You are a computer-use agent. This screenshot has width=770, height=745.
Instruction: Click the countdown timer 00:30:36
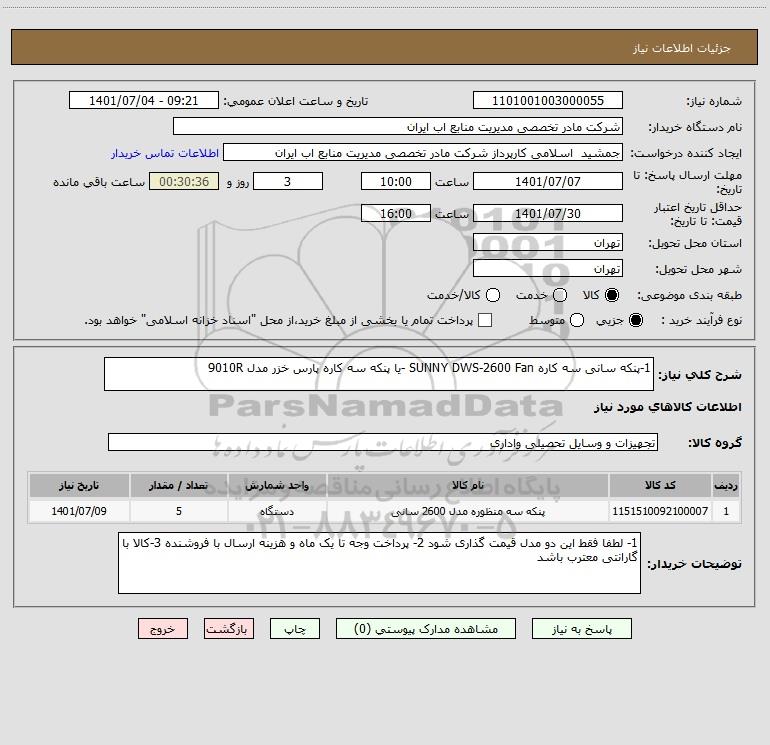click(184, 181)
